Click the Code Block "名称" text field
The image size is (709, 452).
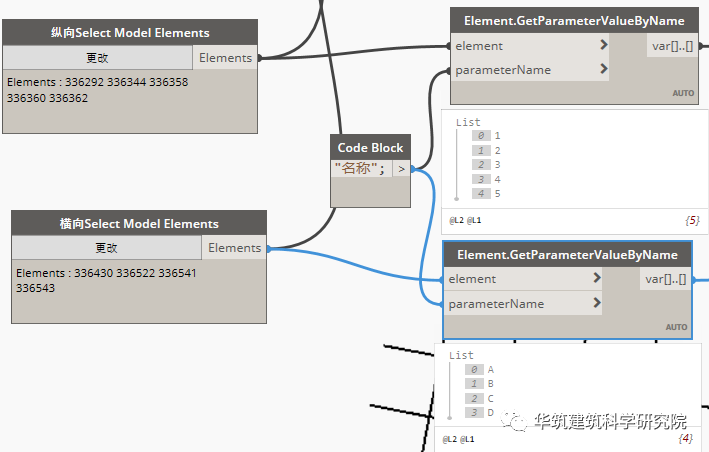click(x=361, y=169)
